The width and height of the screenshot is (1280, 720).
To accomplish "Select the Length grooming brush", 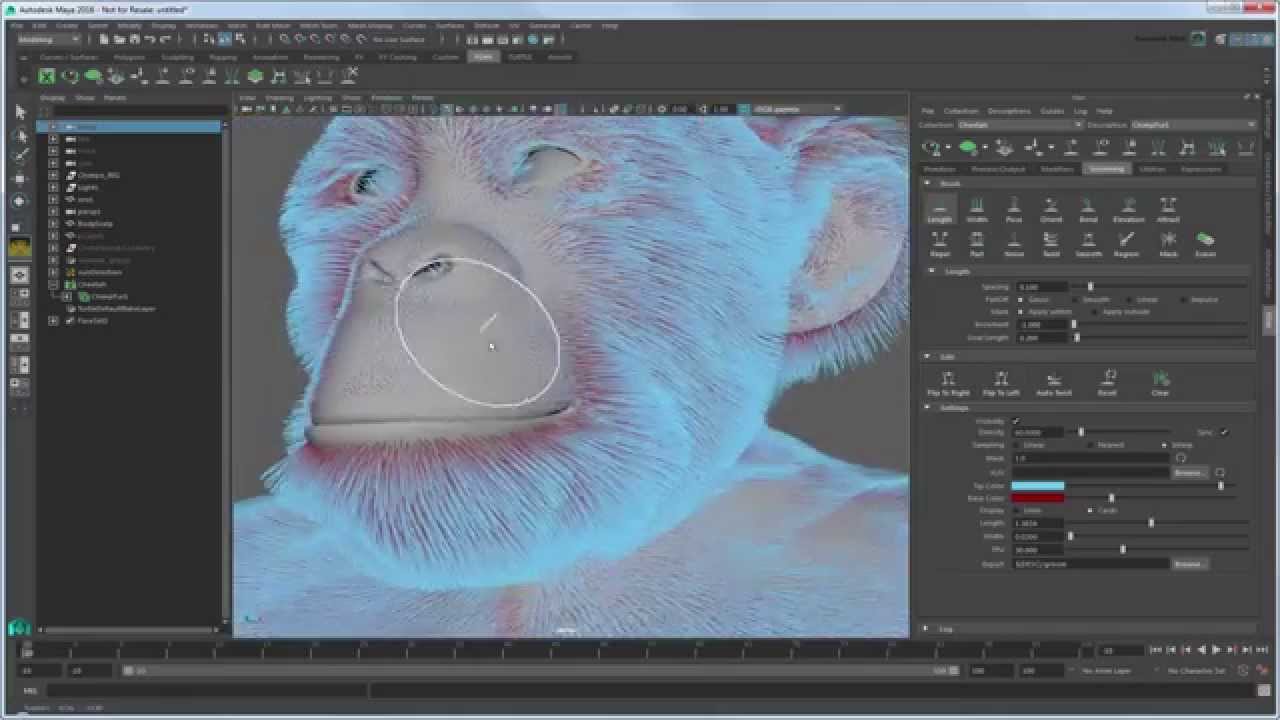I will point(940,209).
